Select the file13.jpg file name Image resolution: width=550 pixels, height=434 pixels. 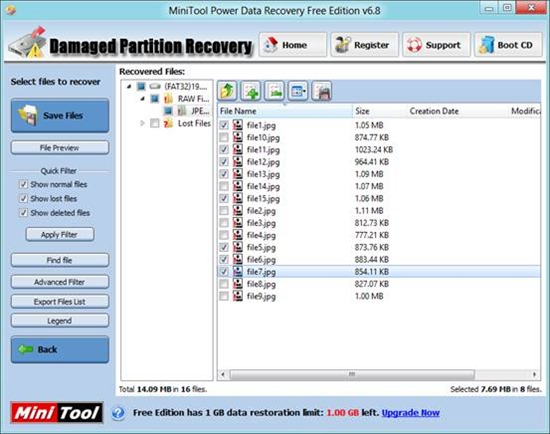pos(263,174)
